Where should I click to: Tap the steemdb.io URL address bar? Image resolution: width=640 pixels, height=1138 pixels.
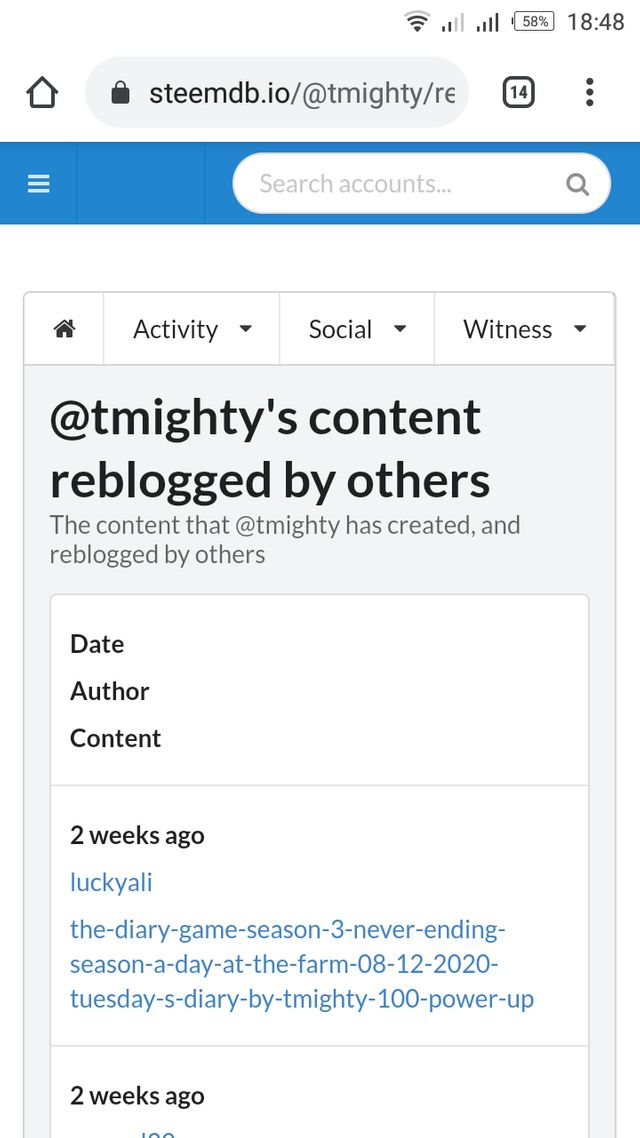pos(300,94)
